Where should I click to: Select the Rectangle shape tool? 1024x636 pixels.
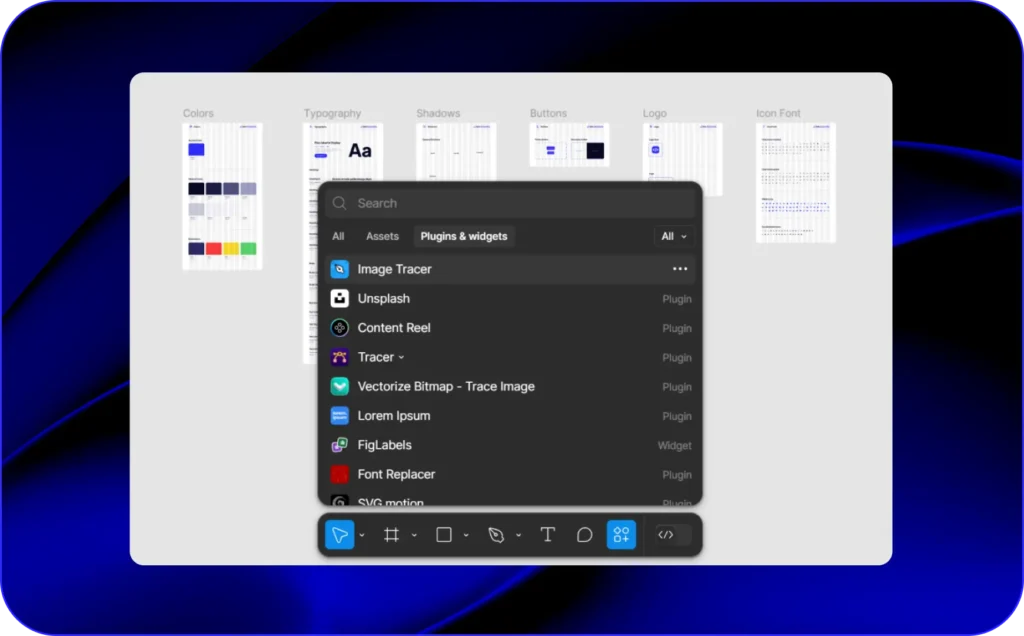point(444,535)
